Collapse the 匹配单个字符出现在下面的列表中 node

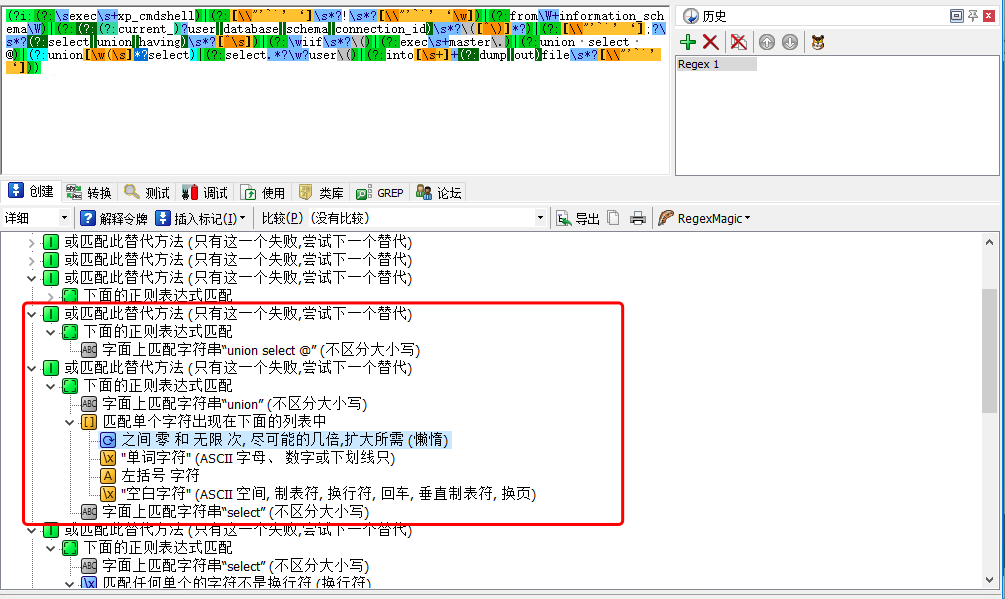click(70, 422)
